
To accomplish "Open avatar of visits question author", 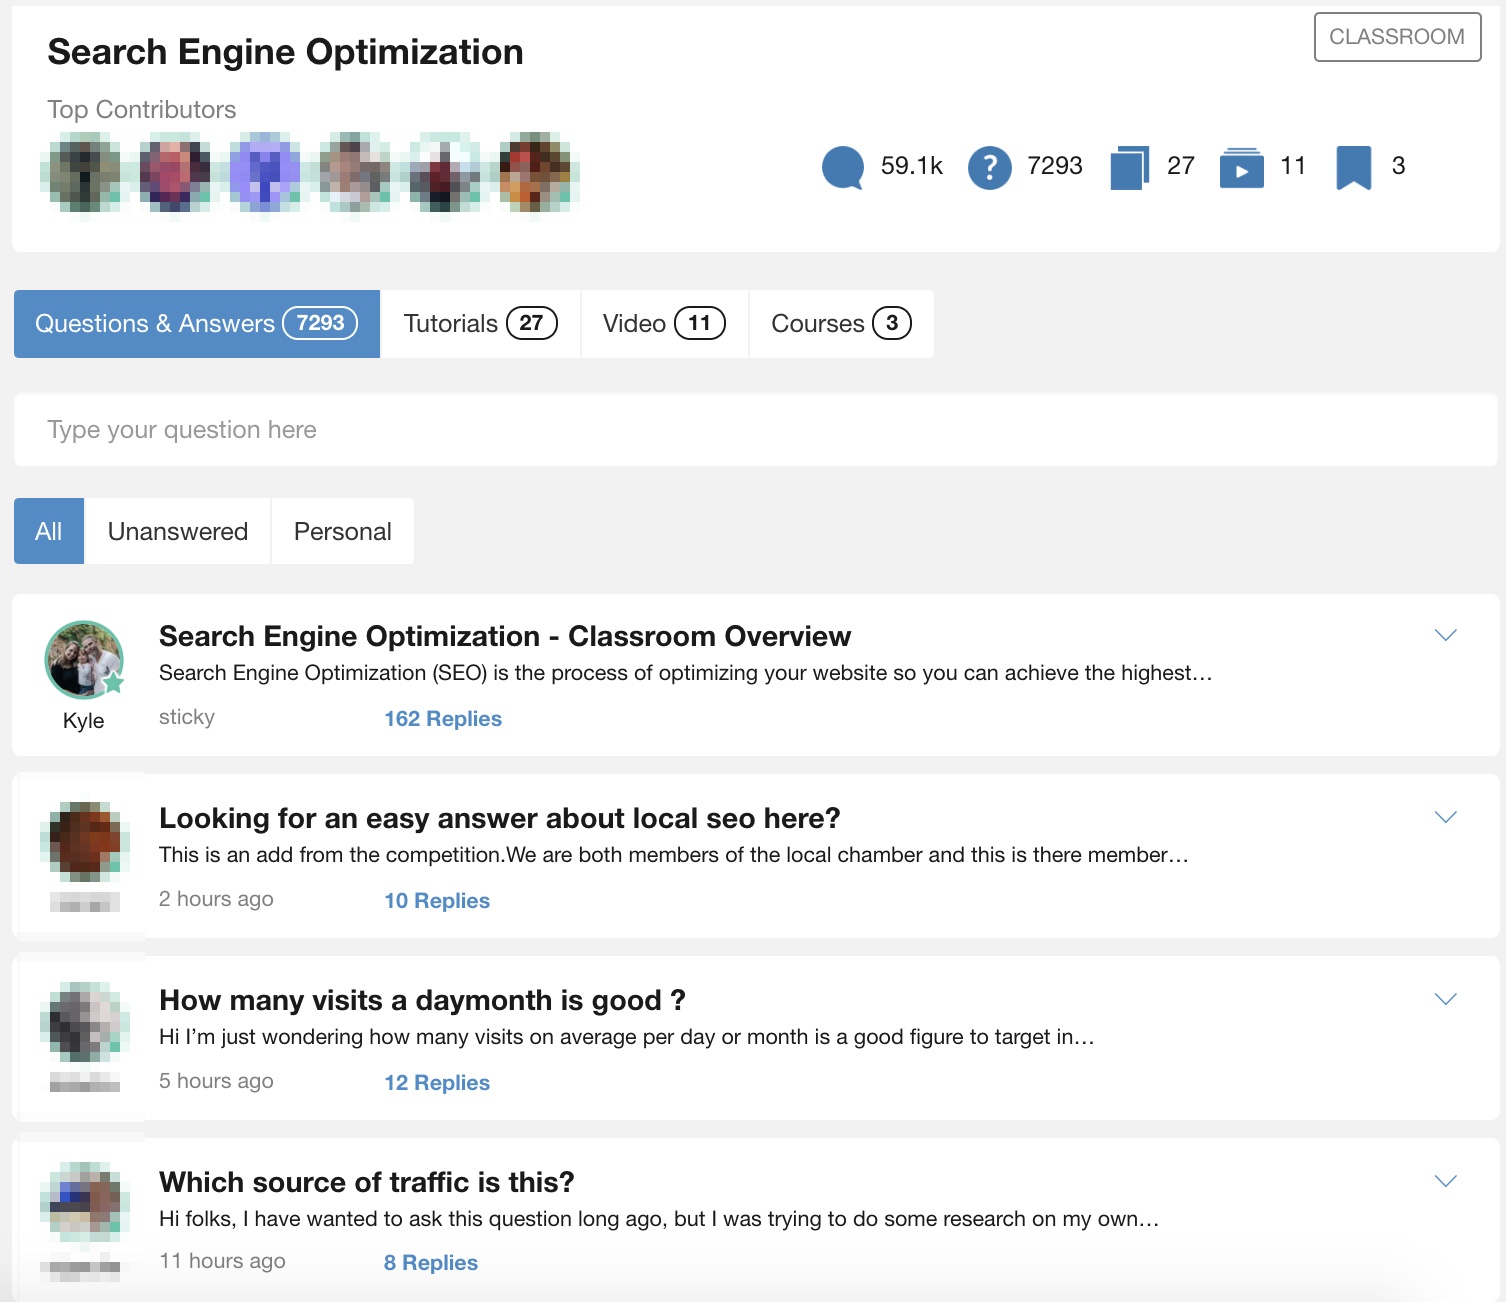I will [x=85, y=1022].
